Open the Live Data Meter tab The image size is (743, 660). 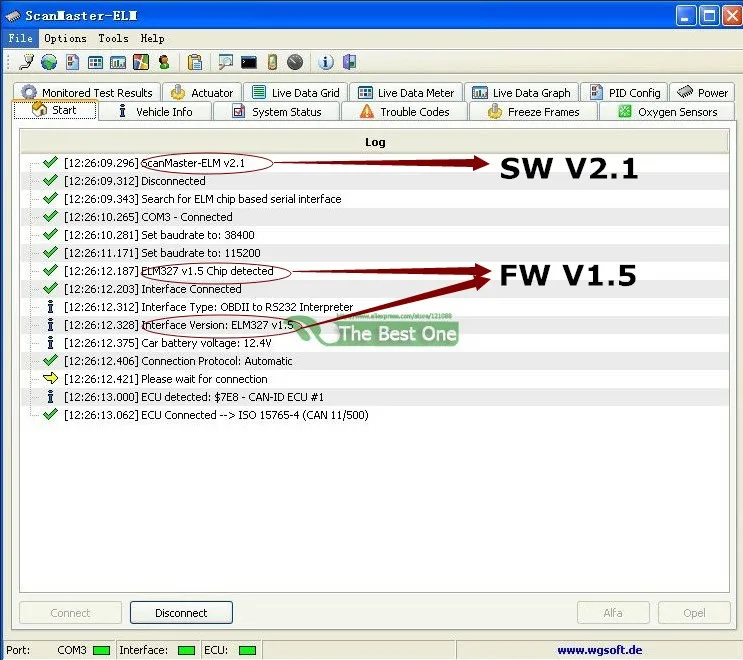tap(407, 92)
